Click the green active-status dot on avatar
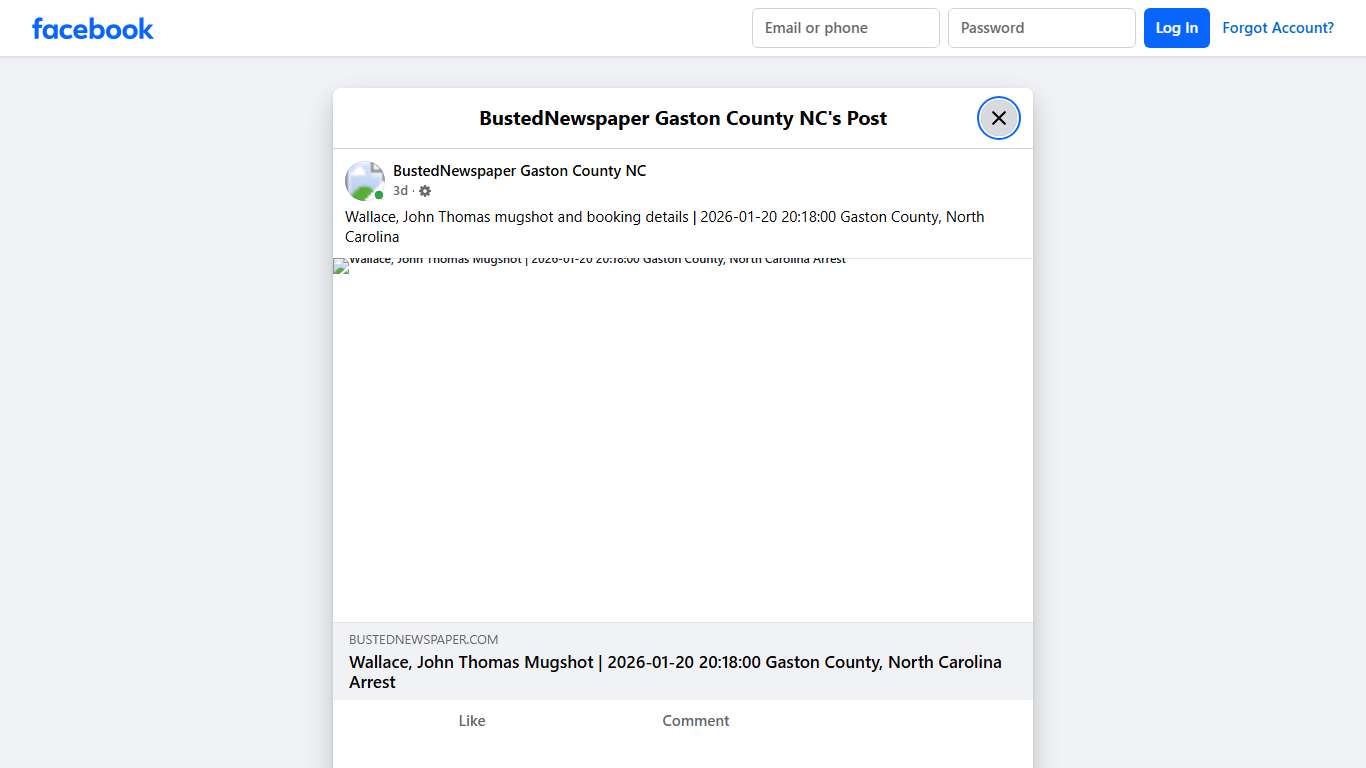The width and height of the screenshot is (1366, 768). click(x=377, y=194)
